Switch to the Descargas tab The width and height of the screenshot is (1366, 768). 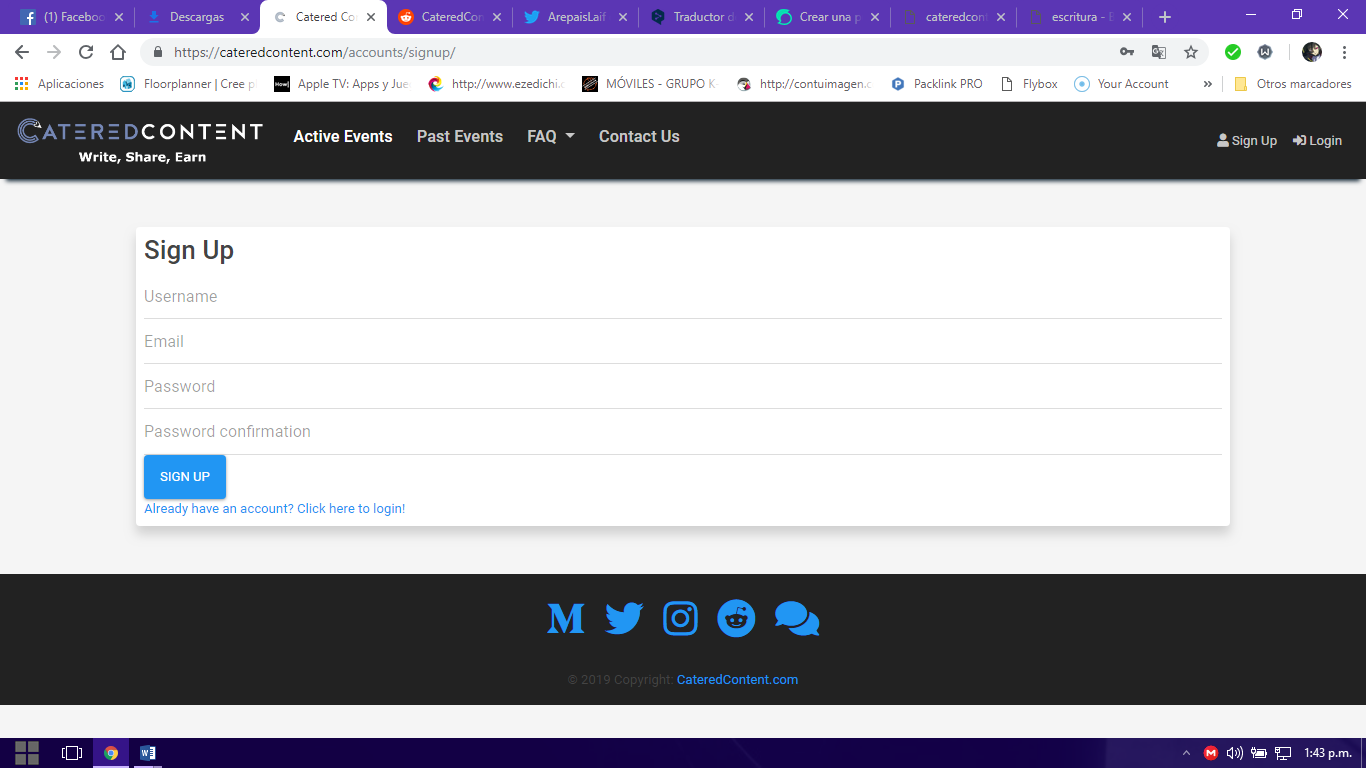coord(196,17)
